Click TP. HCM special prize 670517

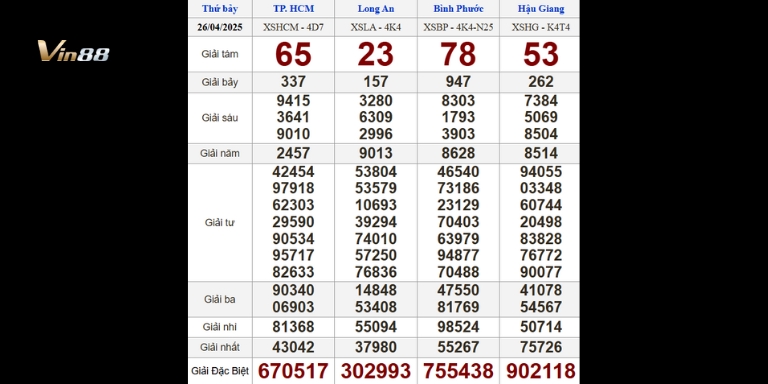293,371
